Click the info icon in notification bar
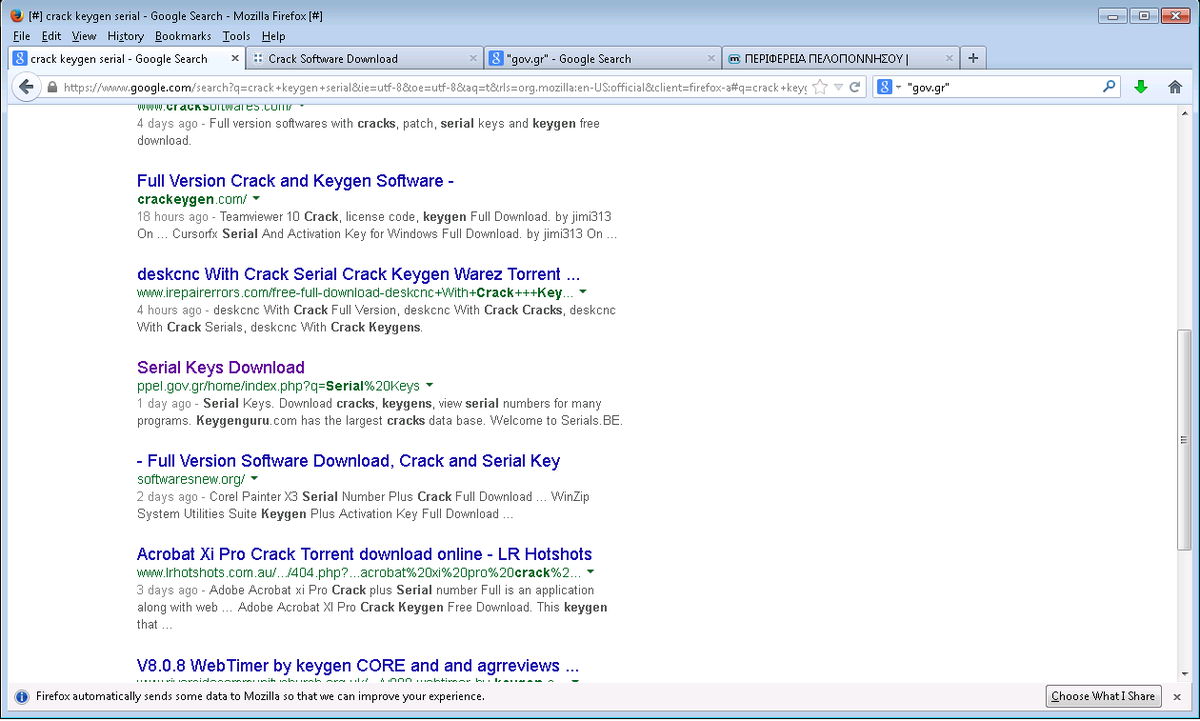This screenshot has width=1200, height=721. (21, 696)
